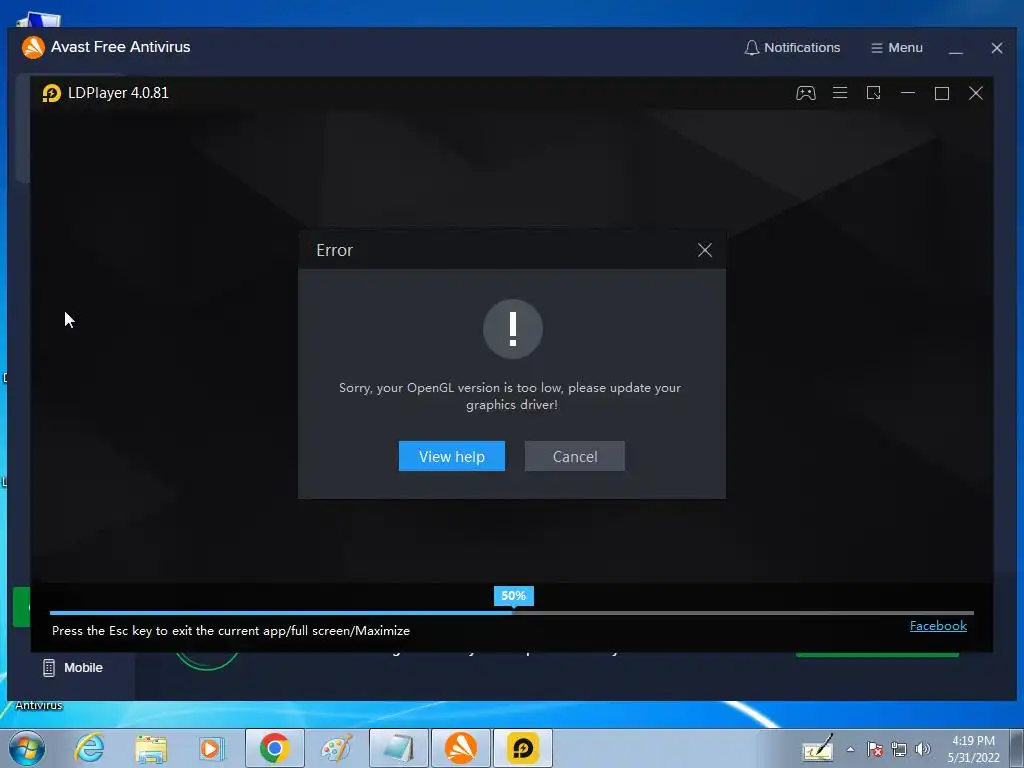This screenshot has width=1024, height=768.
Task: Select Mobile in Avast sidebar
Action: pos(72,667)
